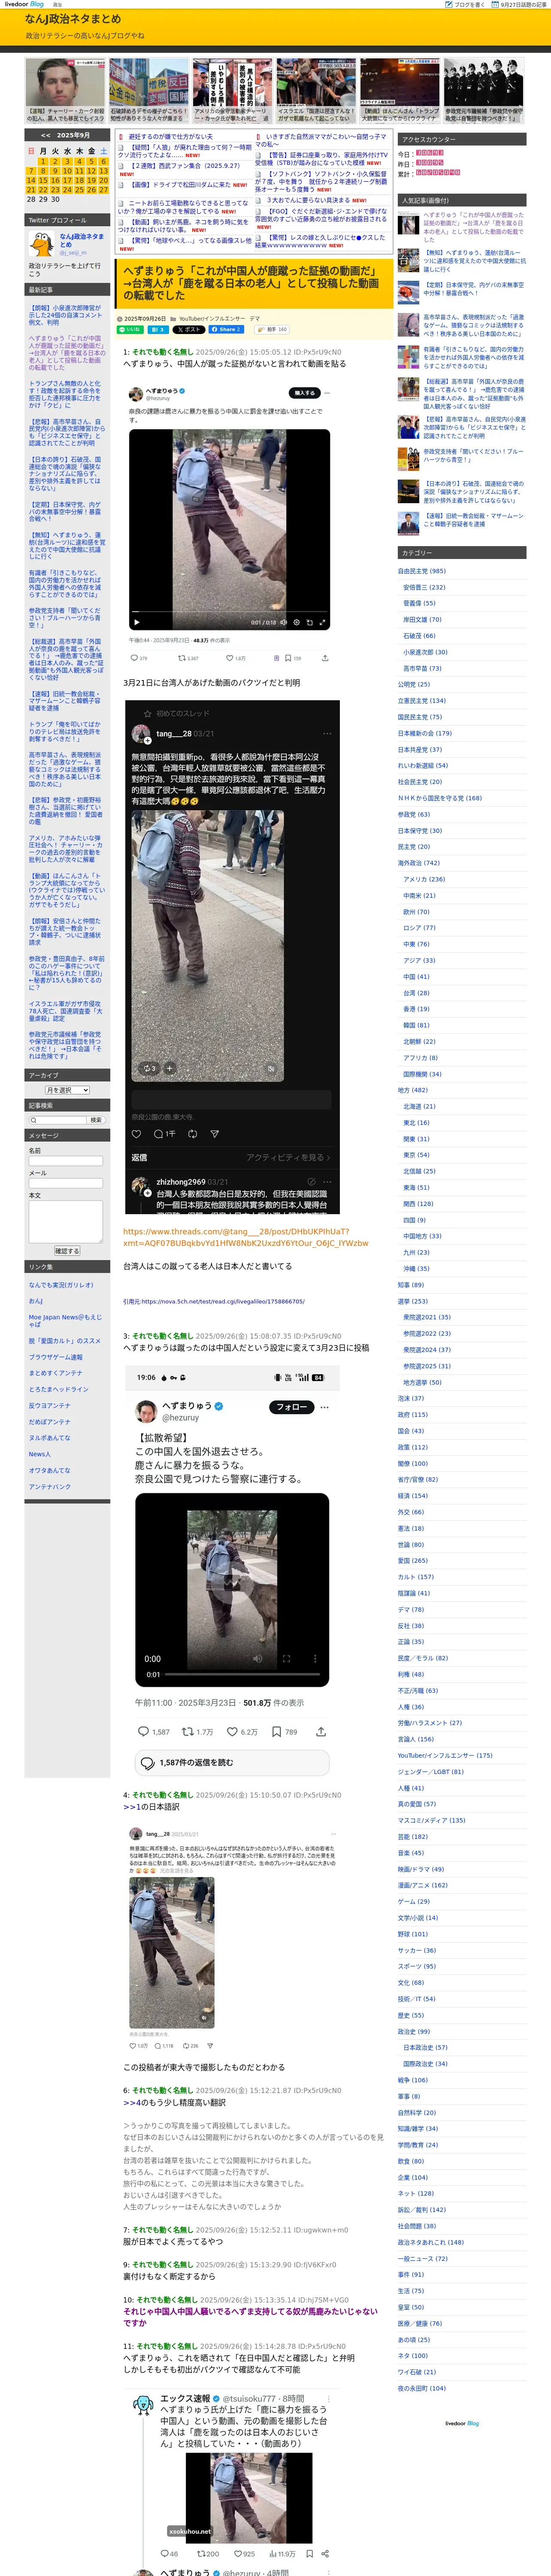
Task: Open the 自由民主党 (985) category
Action: pos(422,571)
